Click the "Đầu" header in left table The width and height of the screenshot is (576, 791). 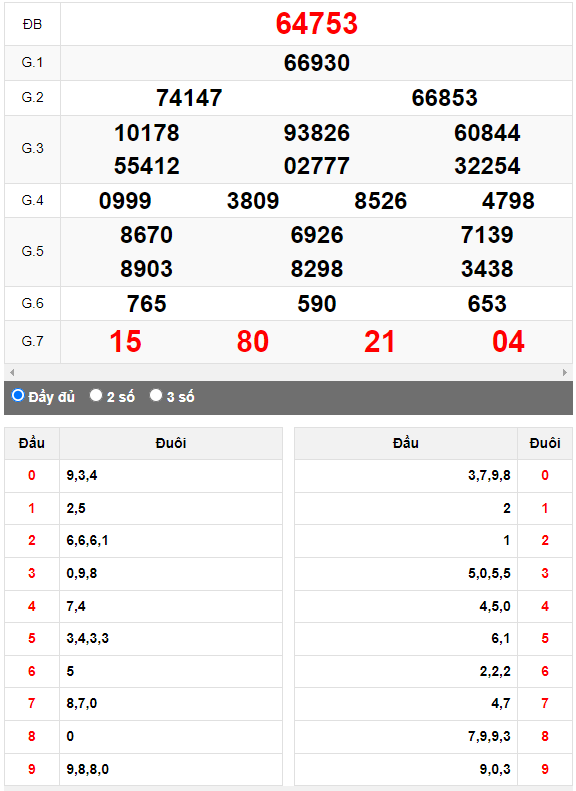[32, 443]
